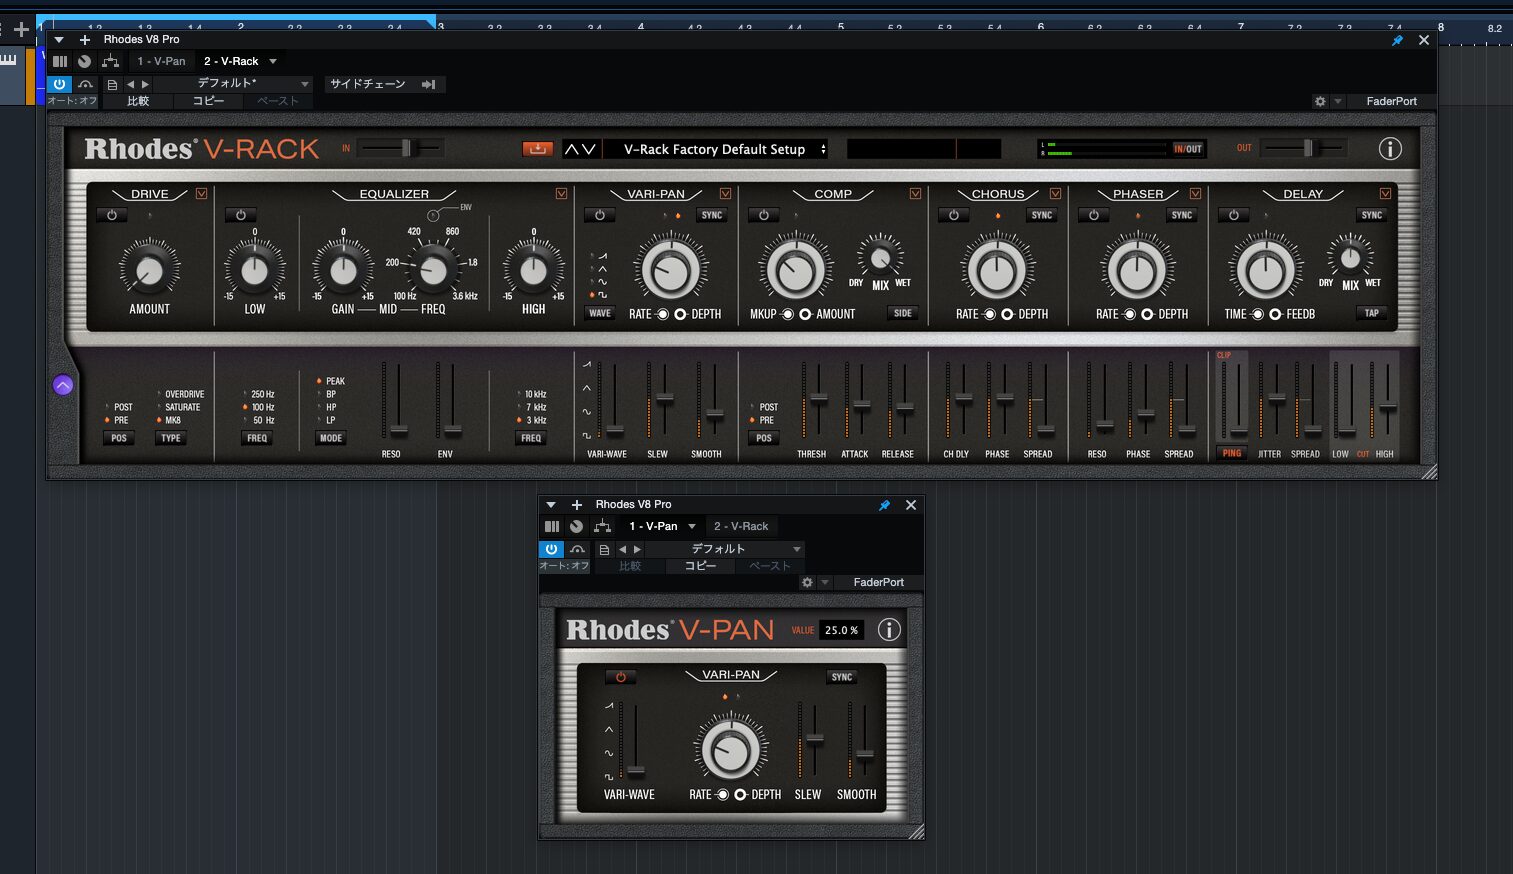Click the DELAY TAP button
Viewport: 1513px width, 874px height.
tap(1372, 313)
